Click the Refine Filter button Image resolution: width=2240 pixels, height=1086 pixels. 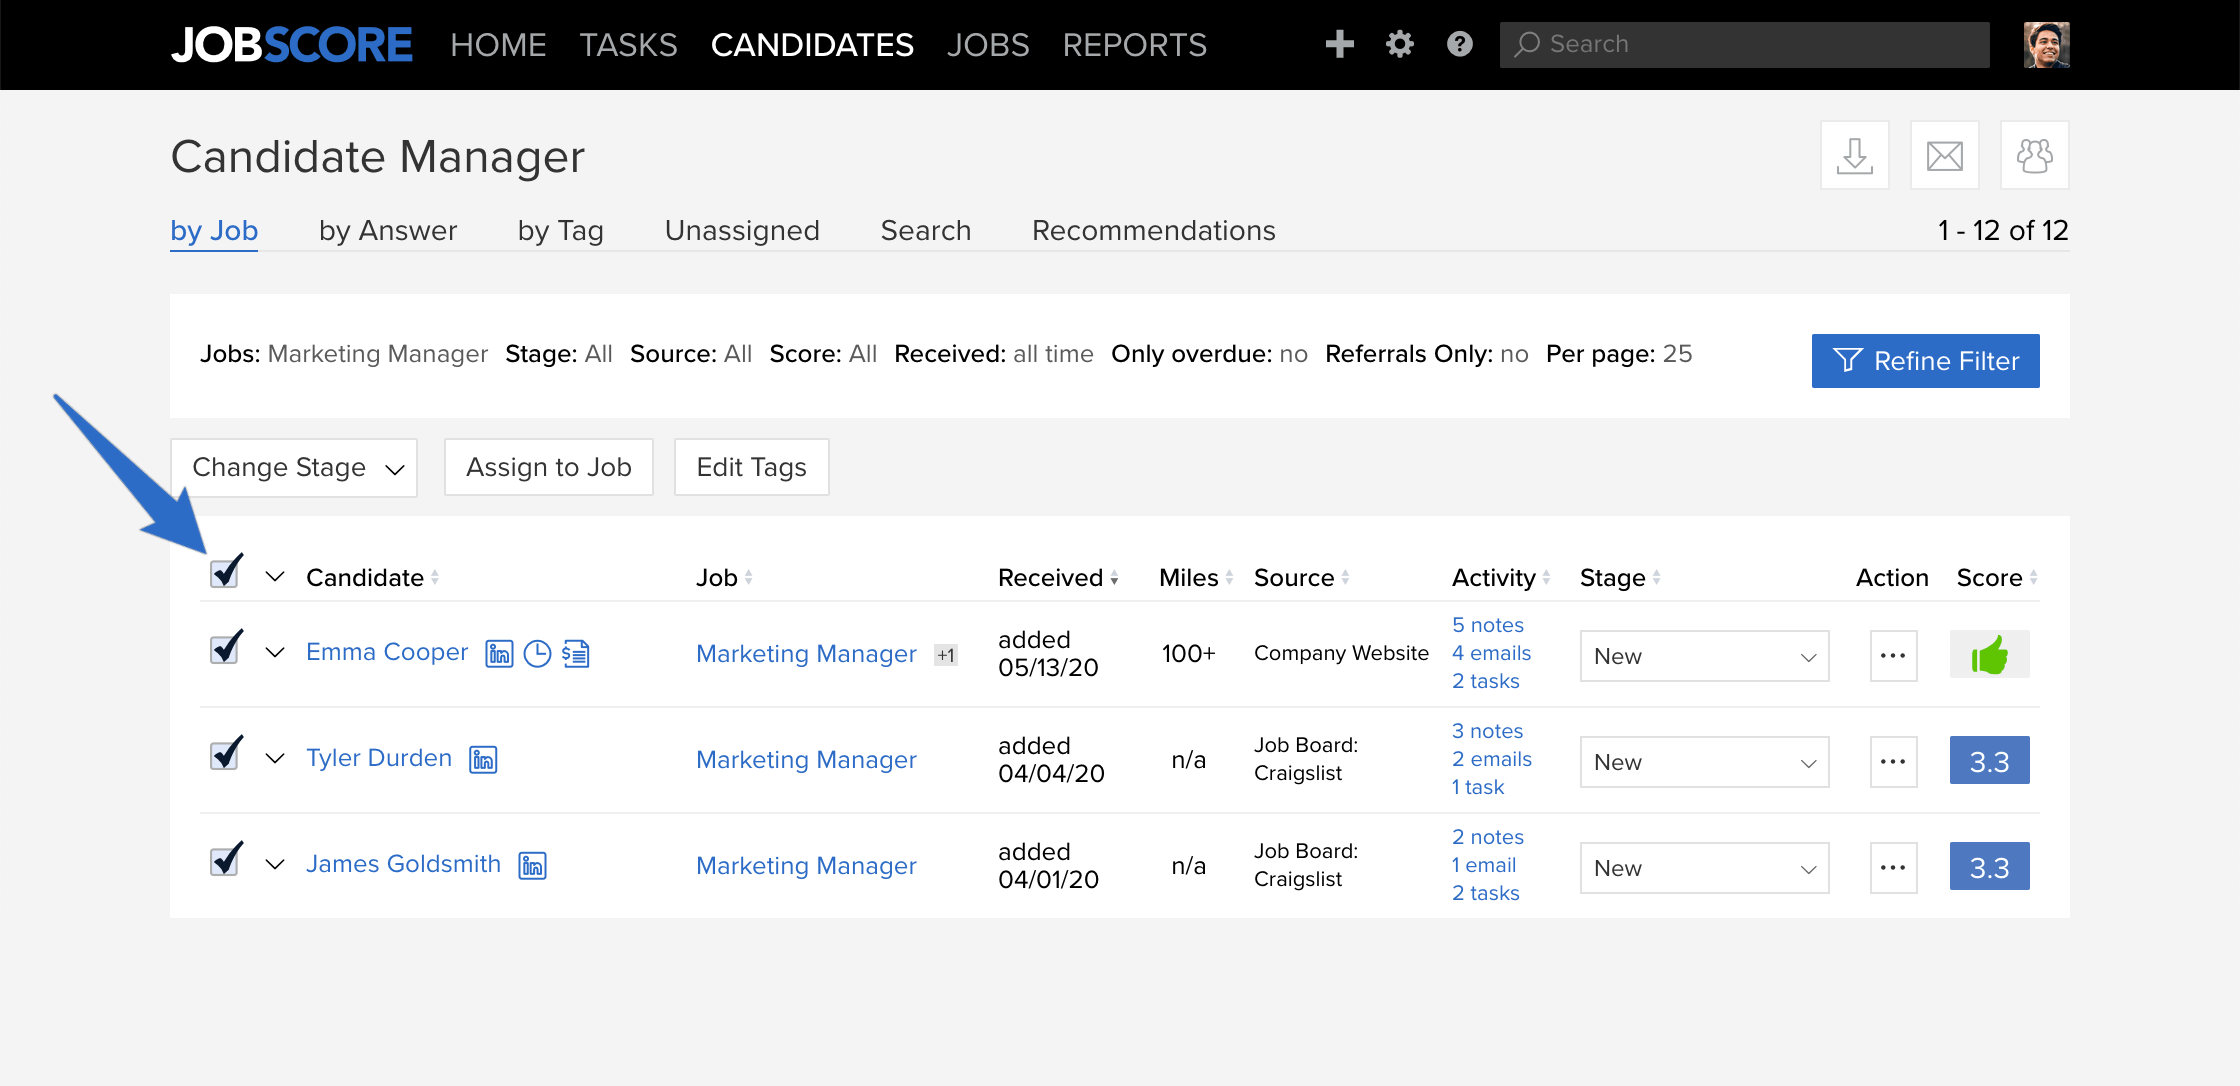point(1925,361)
